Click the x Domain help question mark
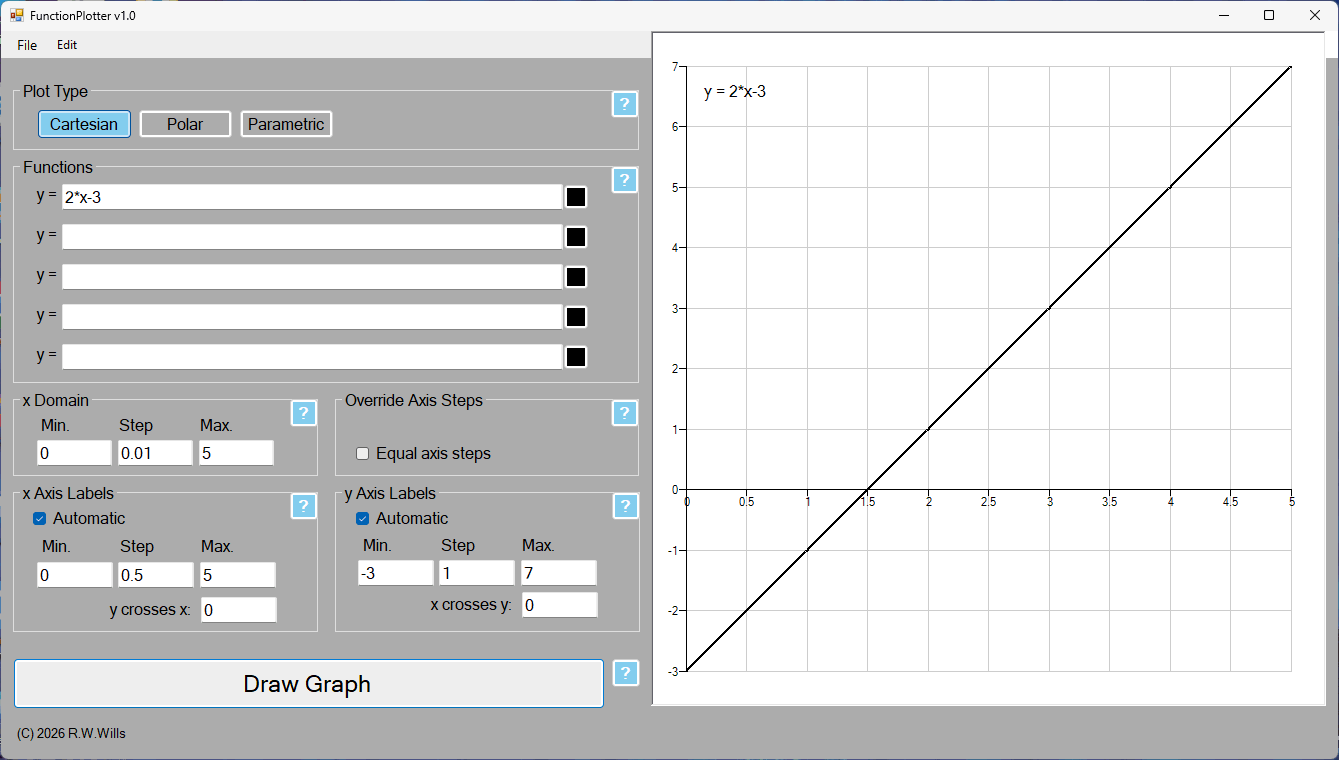Image resolution: width=1339 pixels, height=760 pixels. 304,413
